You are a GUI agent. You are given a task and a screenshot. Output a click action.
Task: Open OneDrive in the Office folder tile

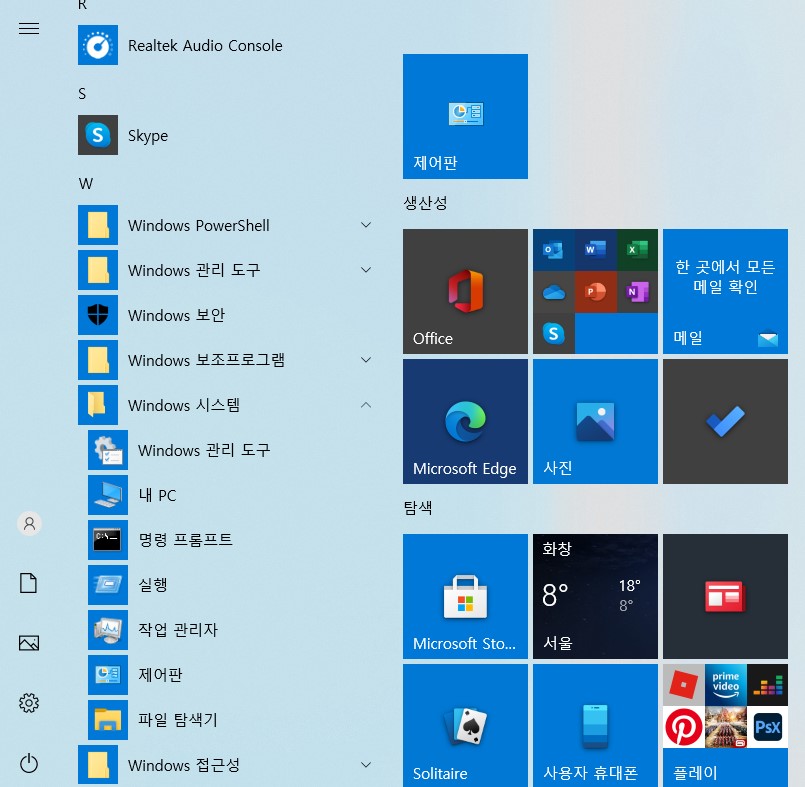tap(553, 292)
